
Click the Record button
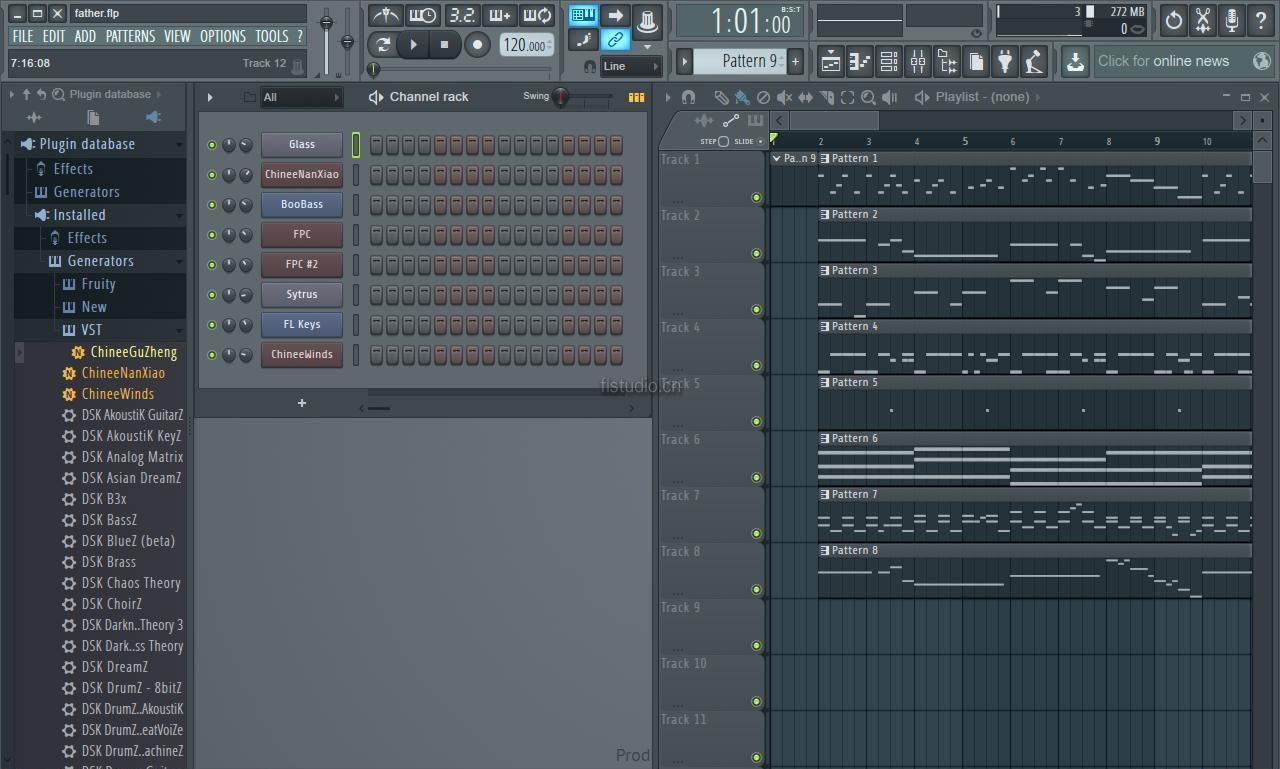tap(478, 44)
